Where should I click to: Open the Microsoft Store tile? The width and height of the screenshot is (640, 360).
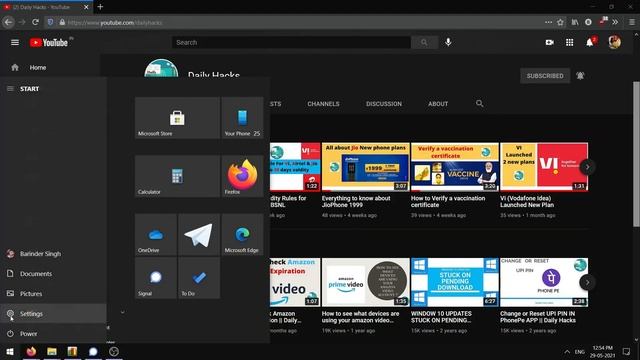tap(177, 118)
